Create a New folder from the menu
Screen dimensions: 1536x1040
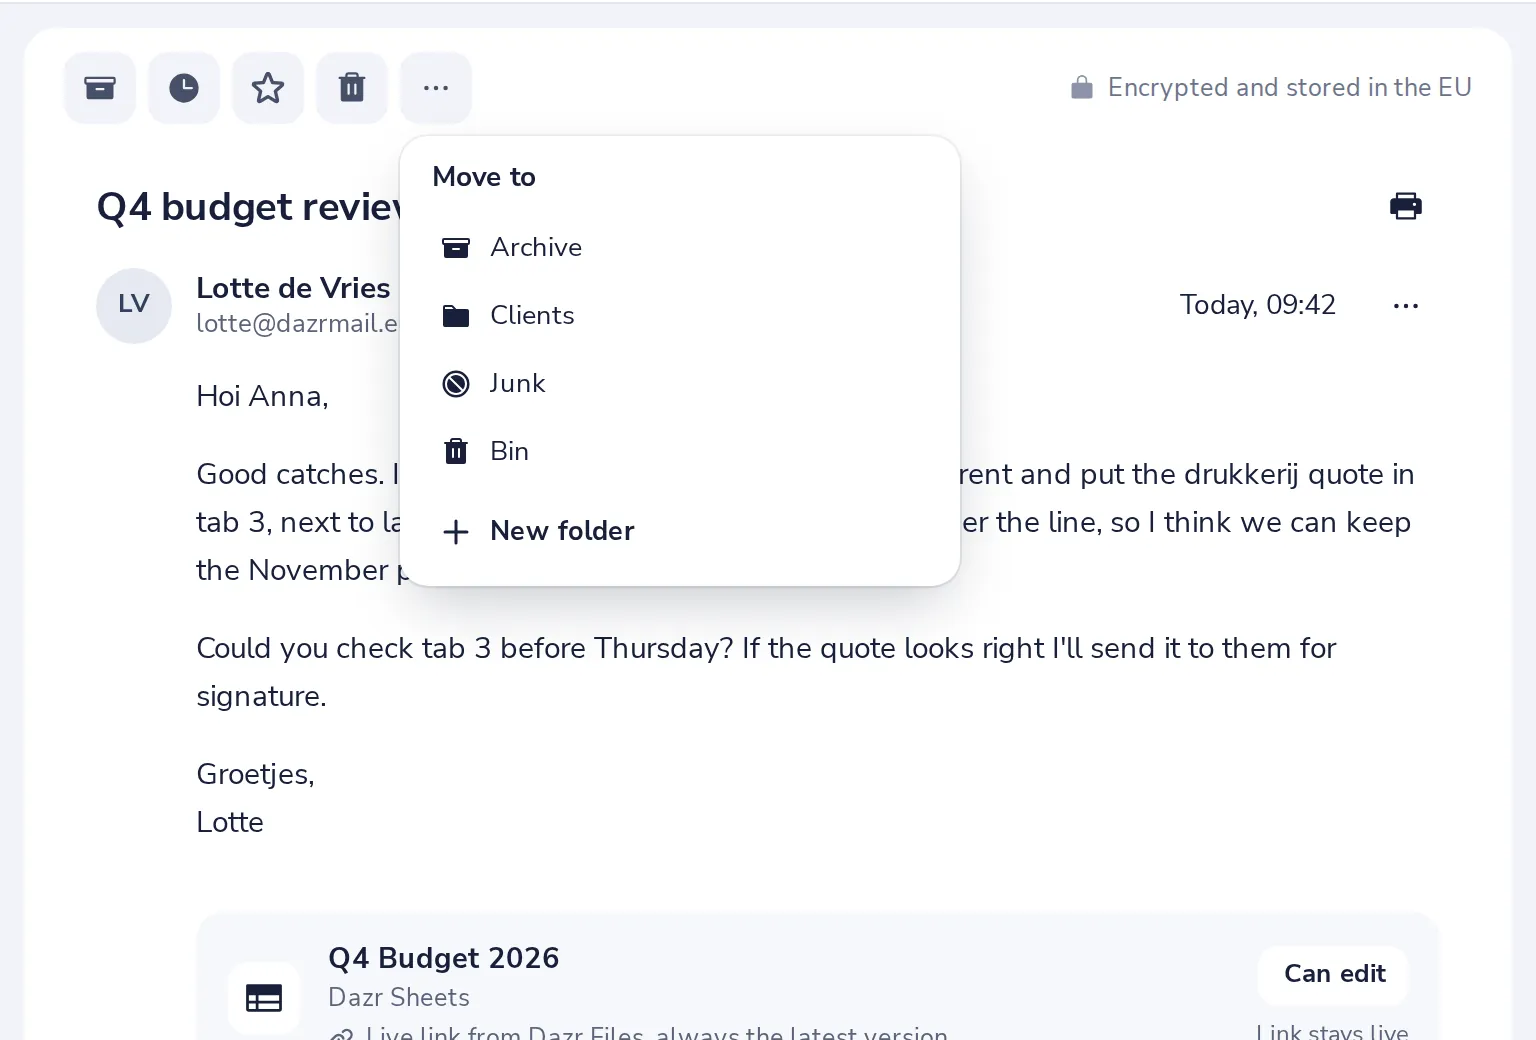click(680, 531)
